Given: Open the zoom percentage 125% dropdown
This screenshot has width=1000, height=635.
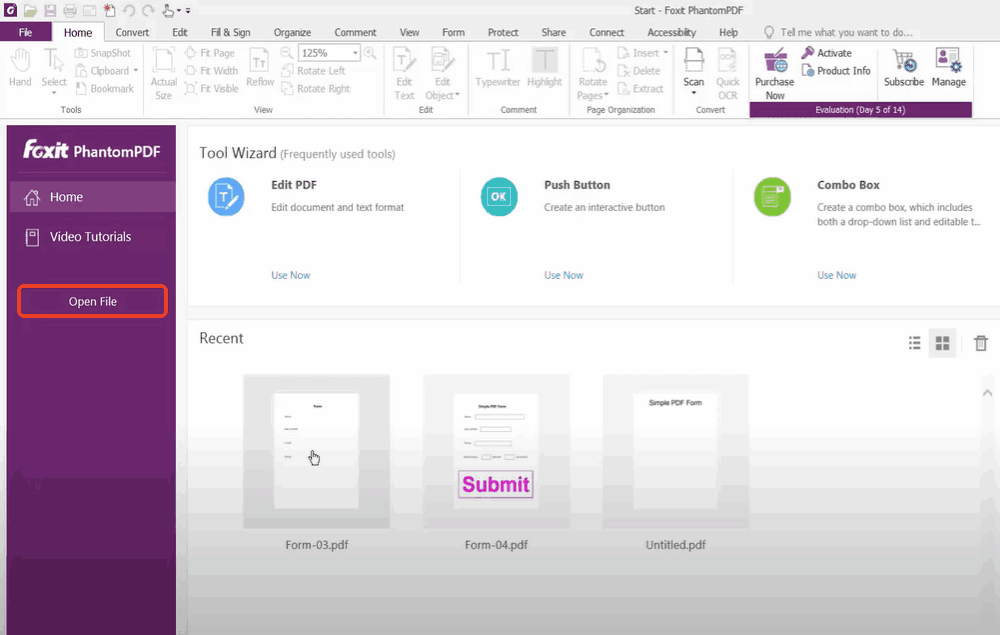Looking at the screenshot, I should click(355, 53).
